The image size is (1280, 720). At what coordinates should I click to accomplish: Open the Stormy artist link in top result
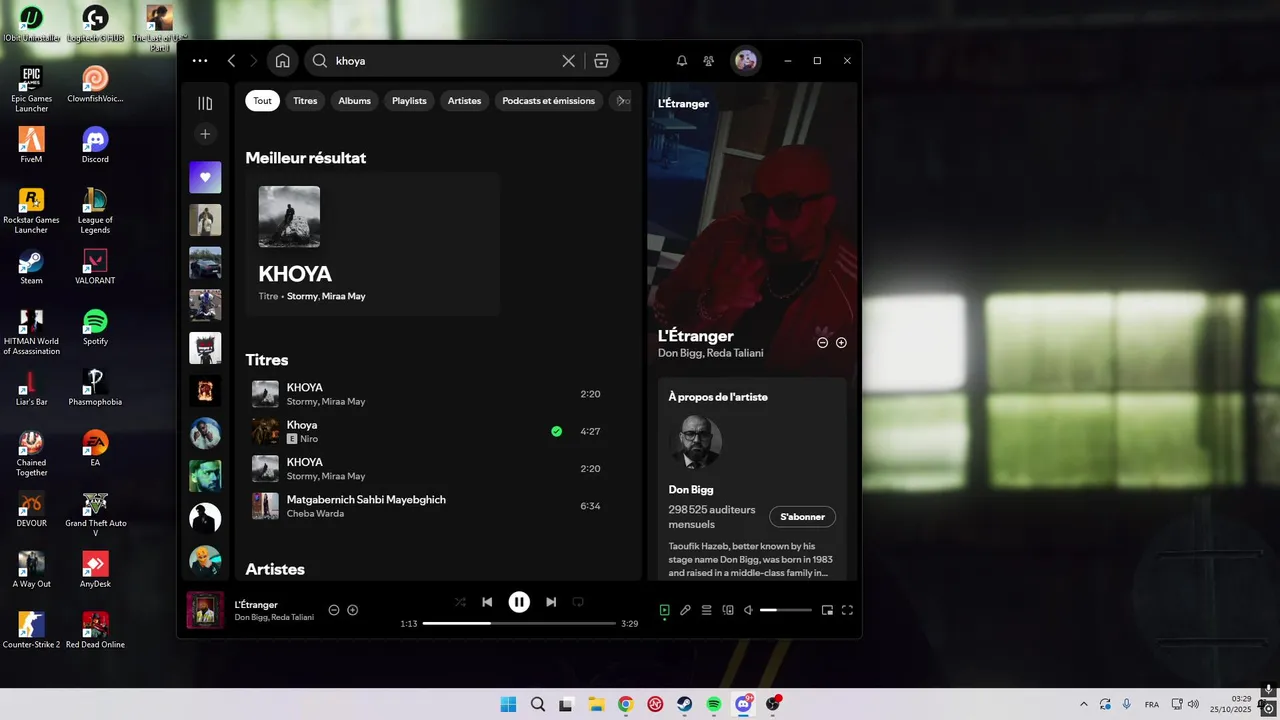[x=302, y=297]
